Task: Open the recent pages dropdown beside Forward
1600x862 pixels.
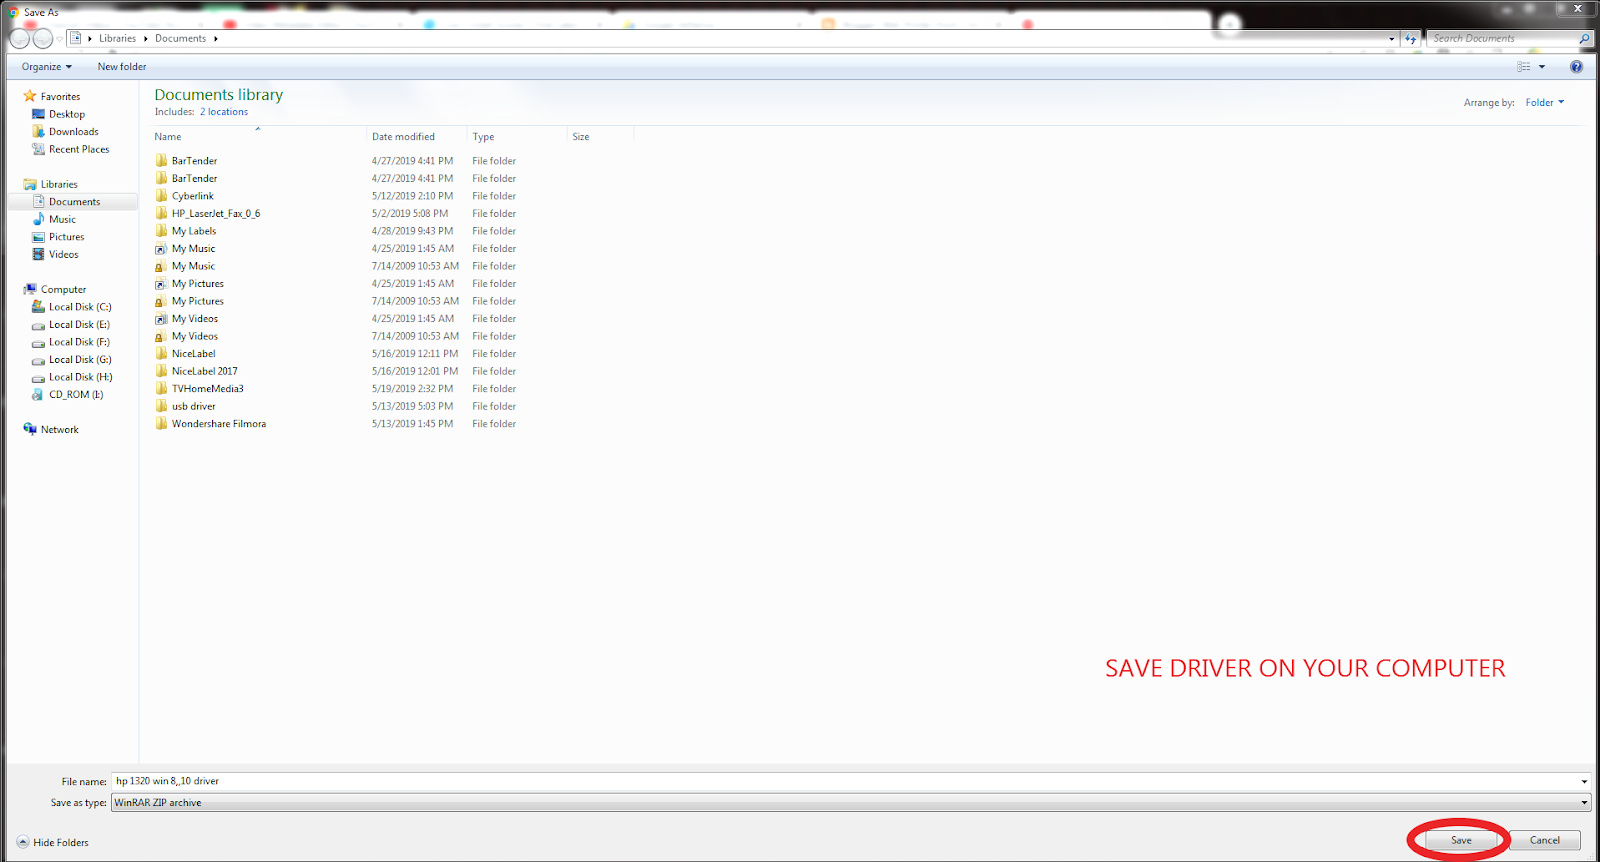Action: (x=59, y=39)
